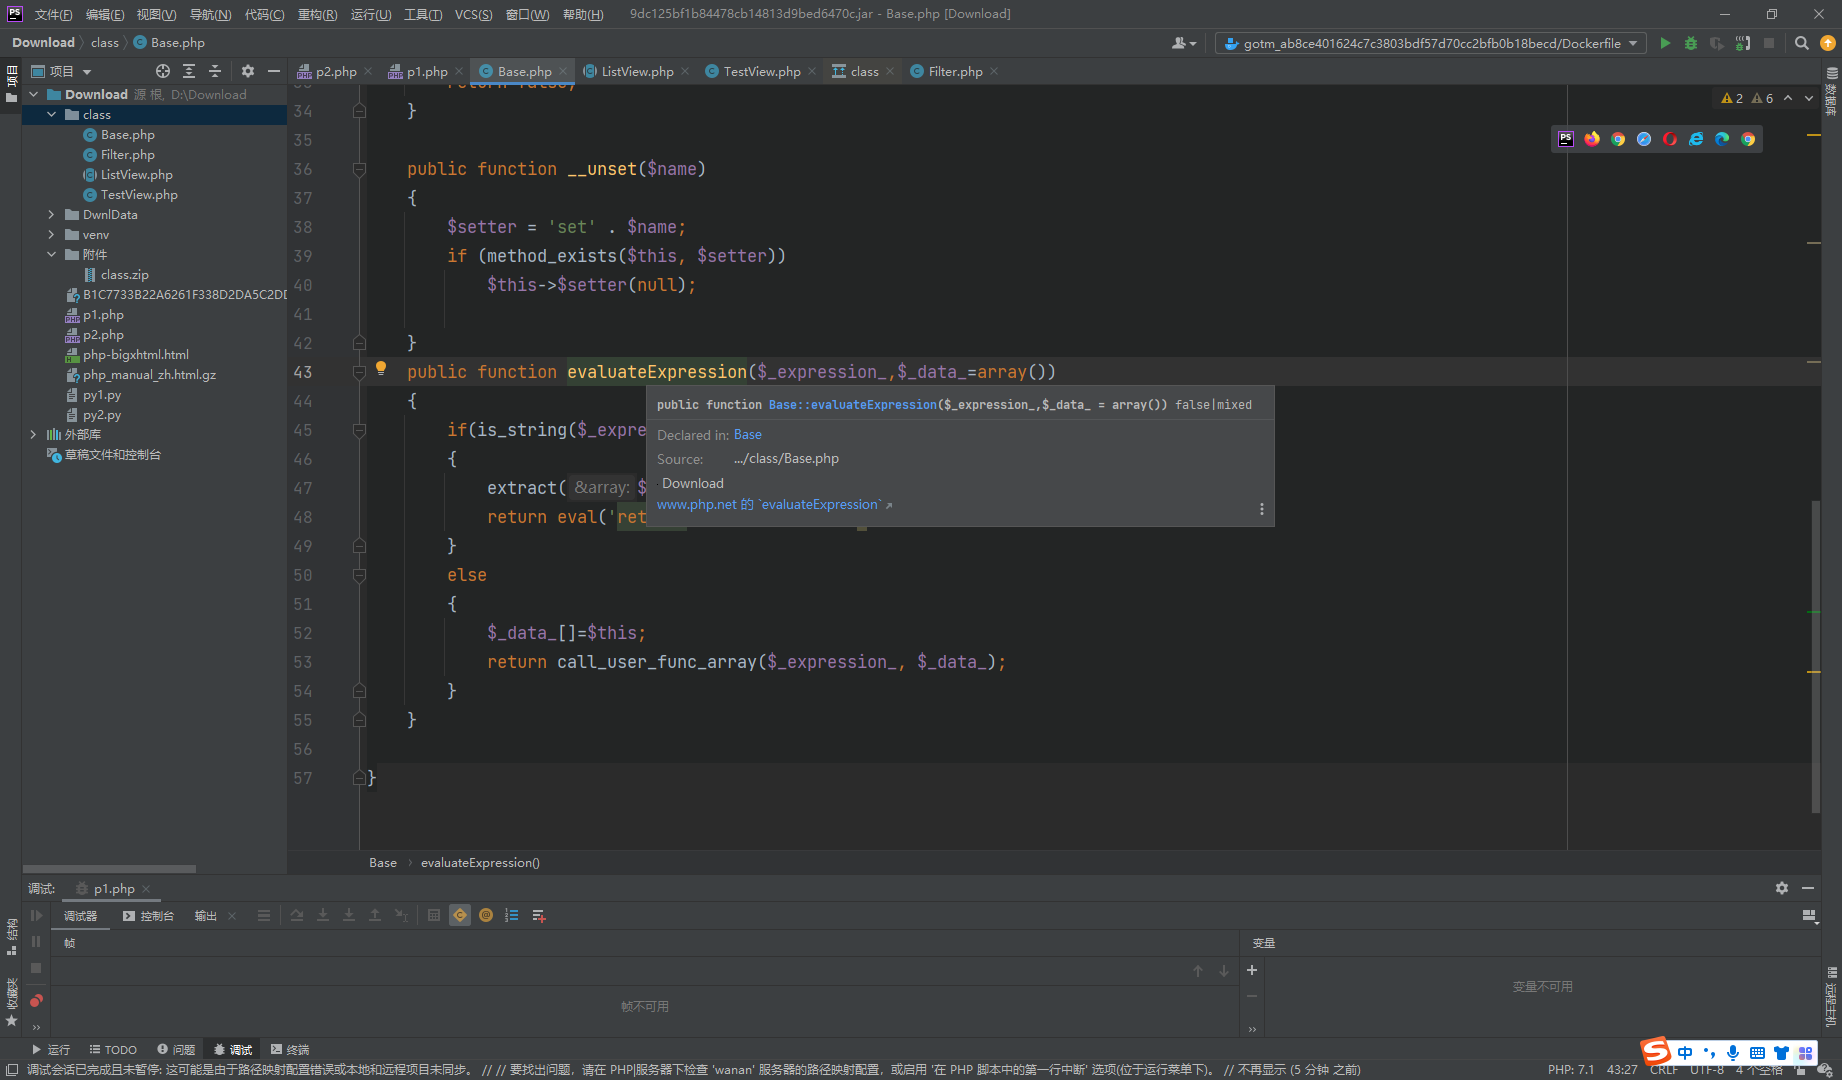The image size is (1842, 1080).
Task: Click step over icon in debugger toolbar
Action: (297, 915)
